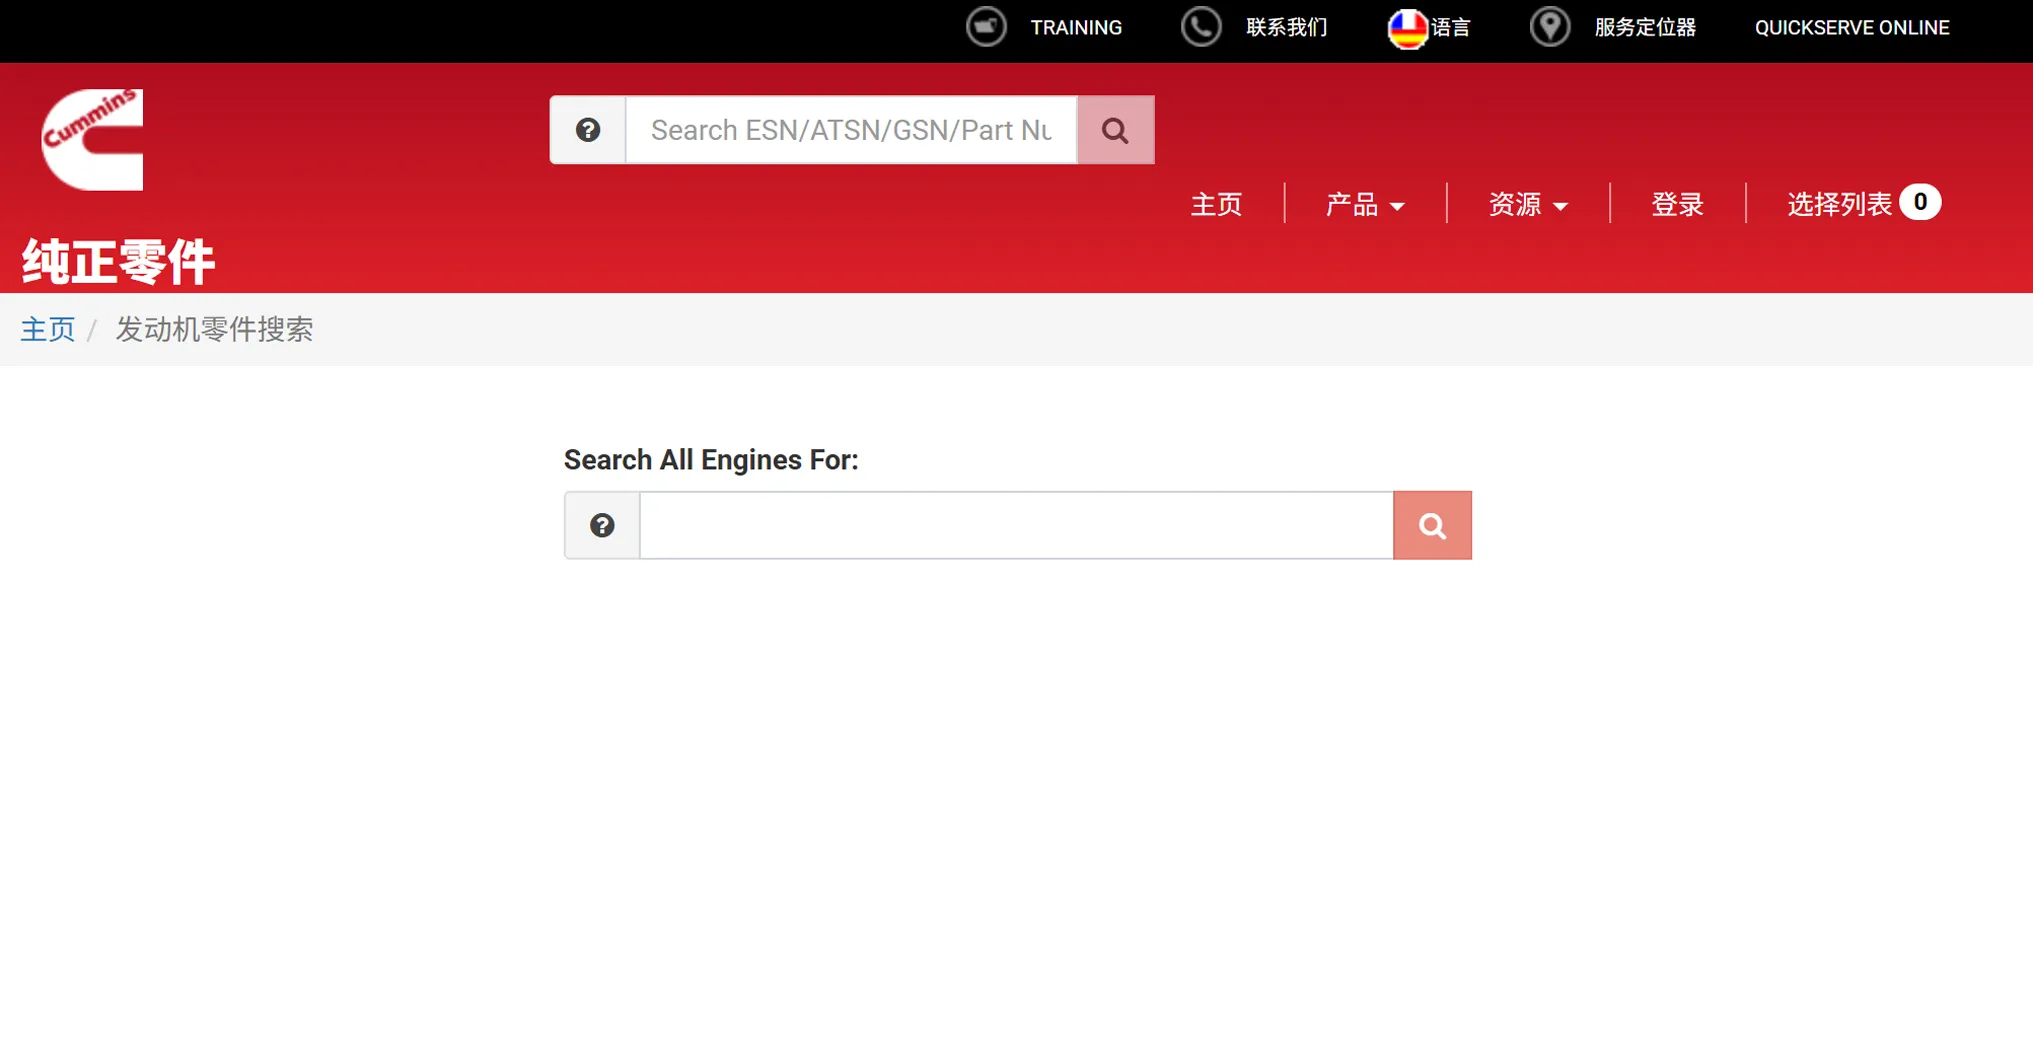
Task: Click the Cummins logo
Action: 92,139
